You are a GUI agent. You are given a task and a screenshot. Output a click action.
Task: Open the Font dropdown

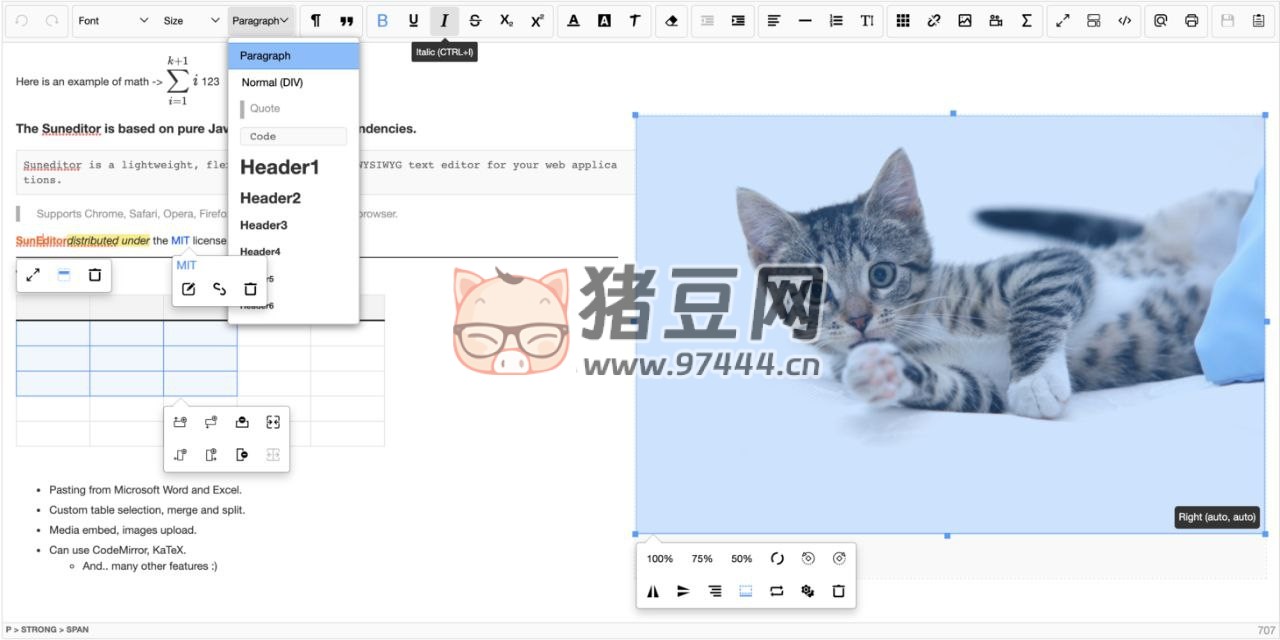(x=113, y=20)
